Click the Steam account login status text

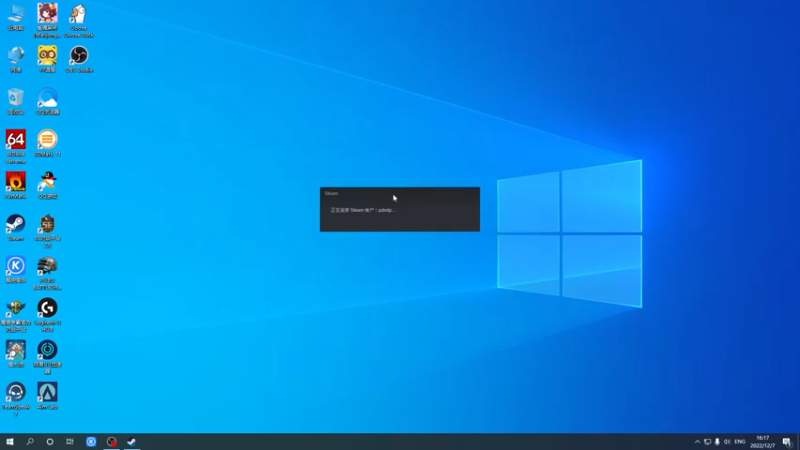point(363,210)
